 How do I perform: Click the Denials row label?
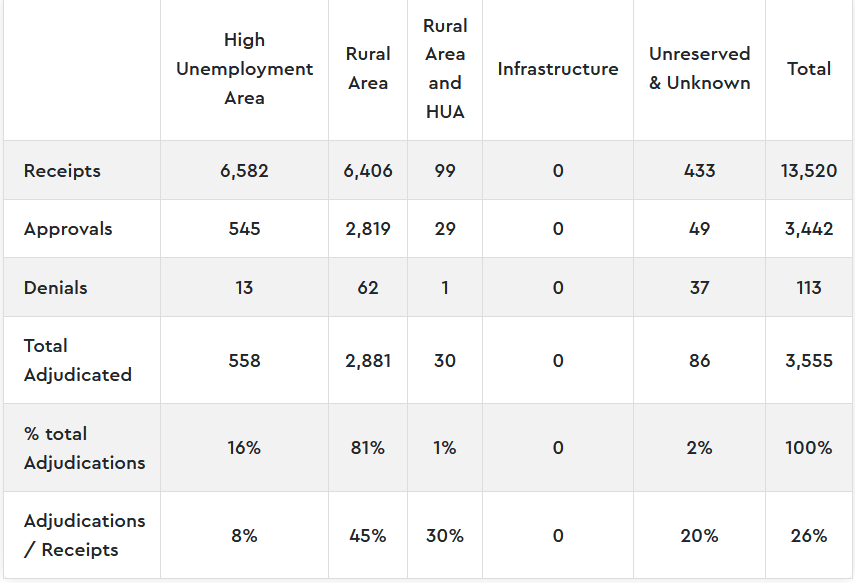click(56, 288)
